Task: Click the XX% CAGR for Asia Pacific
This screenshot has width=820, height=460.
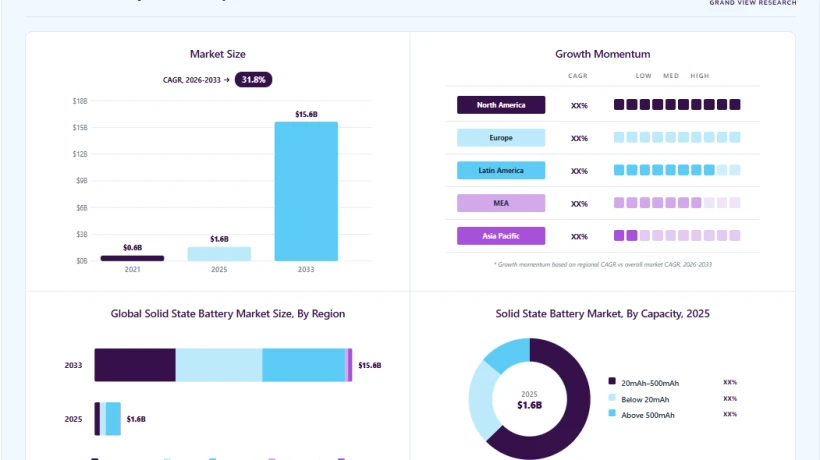Action: click(579, 236)
